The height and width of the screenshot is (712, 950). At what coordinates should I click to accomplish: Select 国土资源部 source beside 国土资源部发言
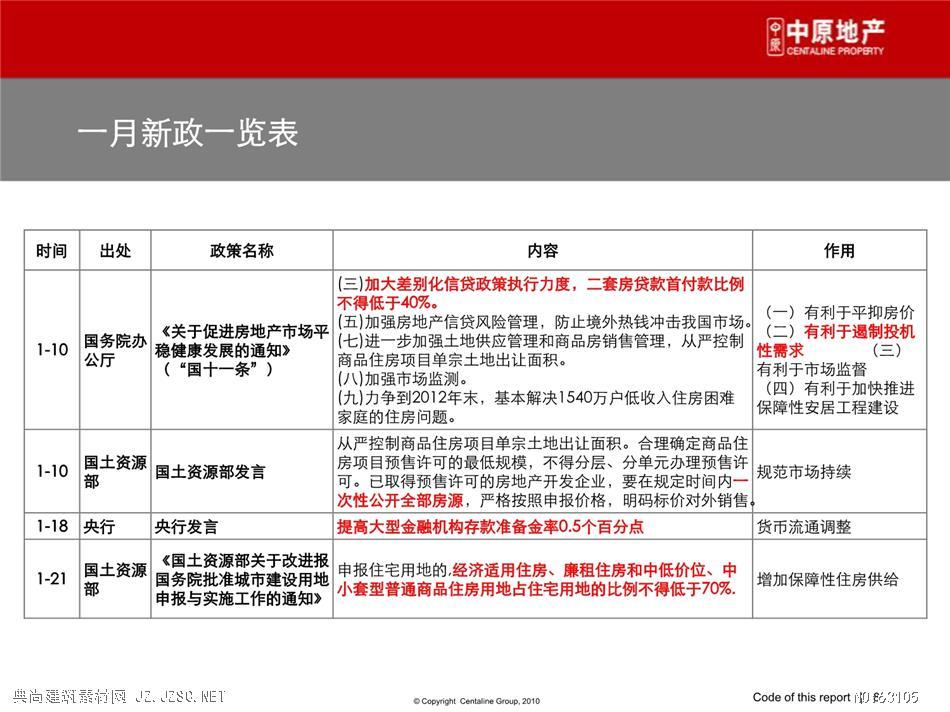115,471
